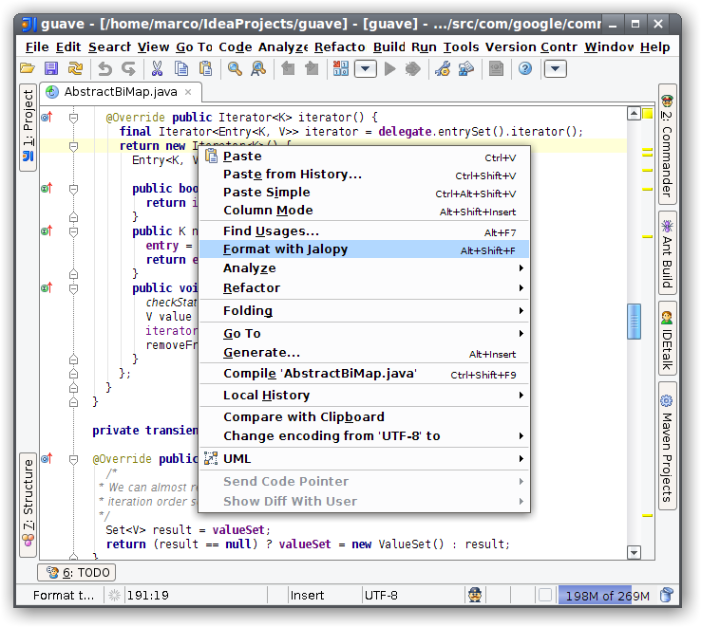
Task: Click the 198M of 269M memory indicator
Action: (x=608, y=595)
